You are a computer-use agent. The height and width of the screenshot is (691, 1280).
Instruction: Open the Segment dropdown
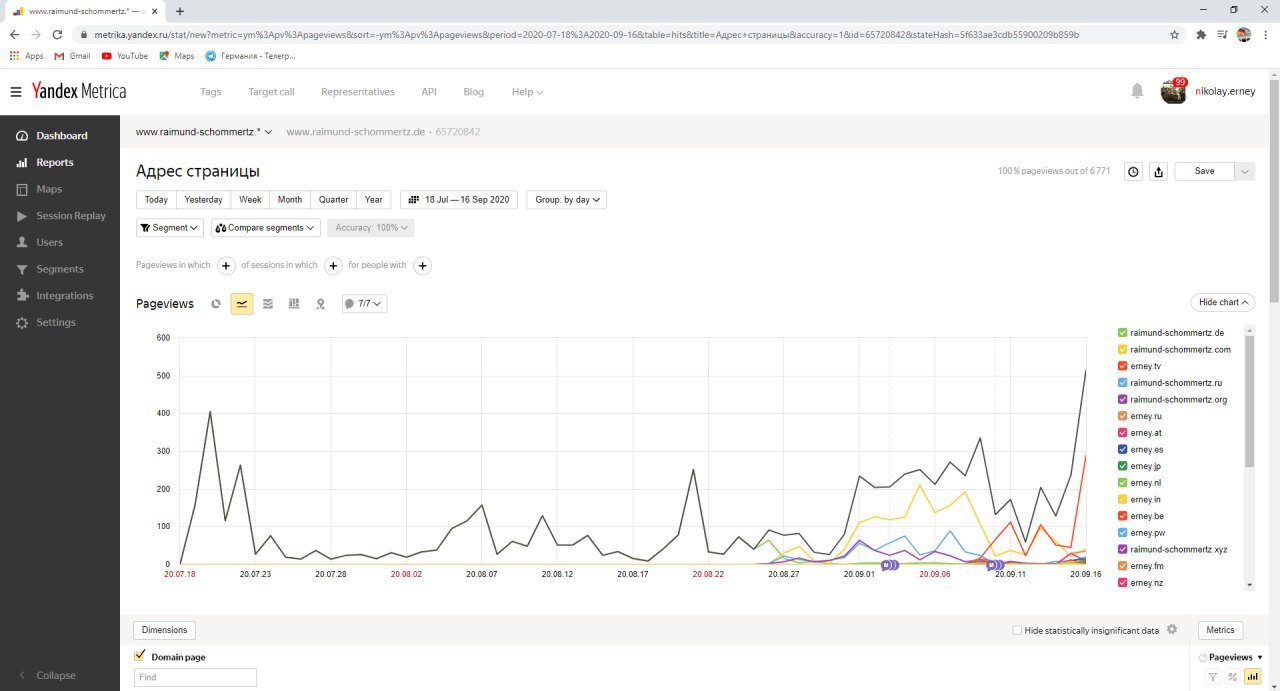pos(169,228)
